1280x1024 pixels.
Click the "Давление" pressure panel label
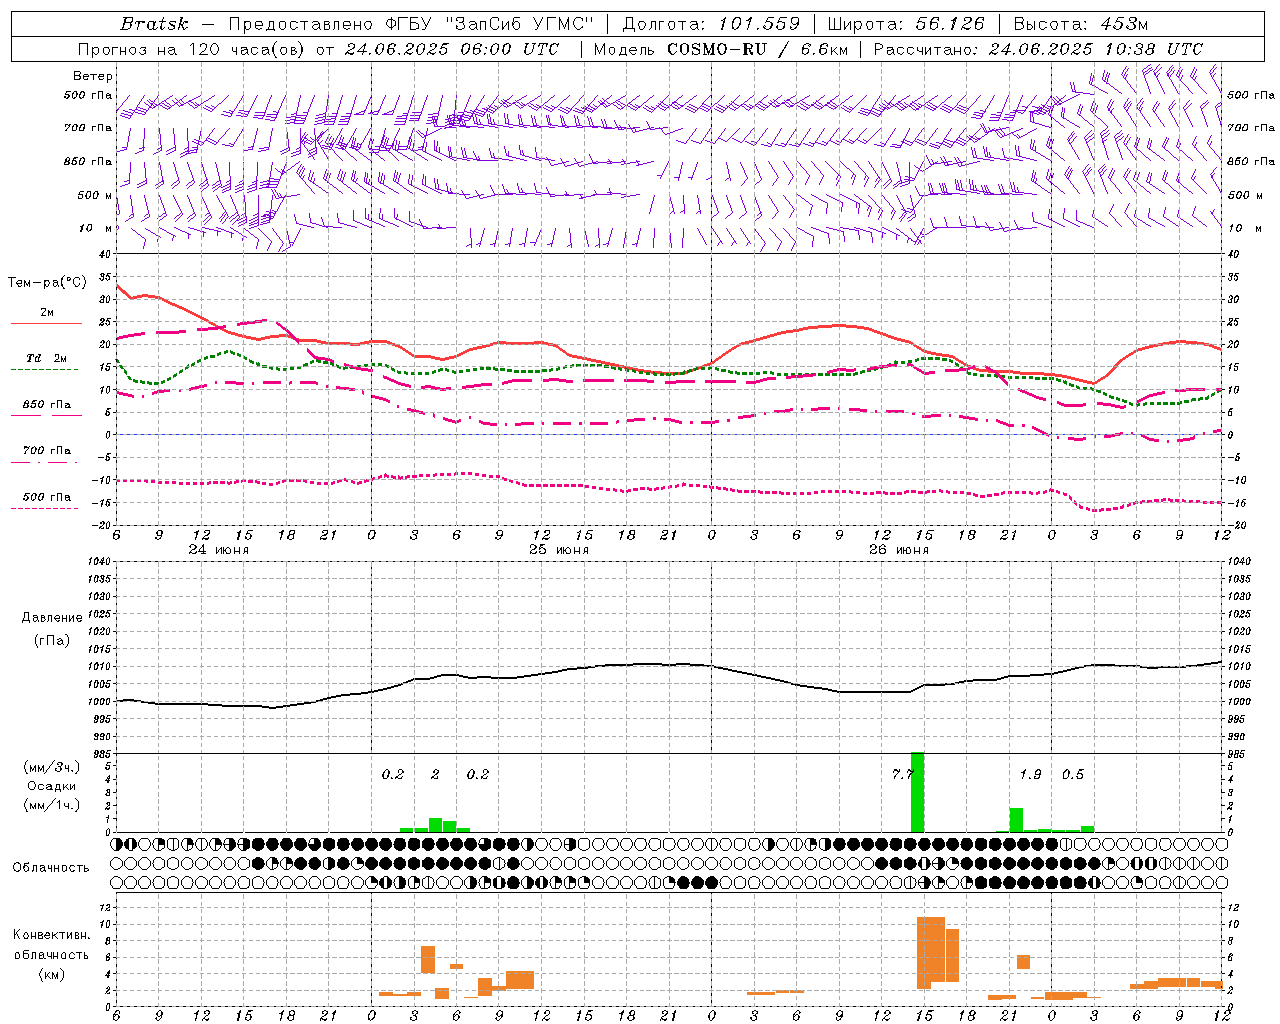click(x=52, y=618)
